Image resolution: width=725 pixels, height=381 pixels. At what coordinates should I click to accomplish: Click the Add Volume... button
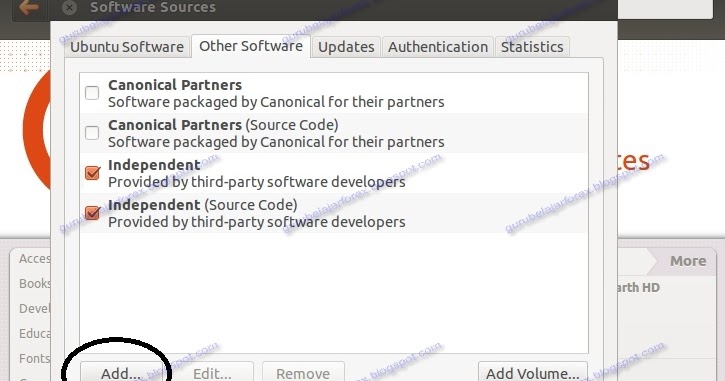(533, 373)
